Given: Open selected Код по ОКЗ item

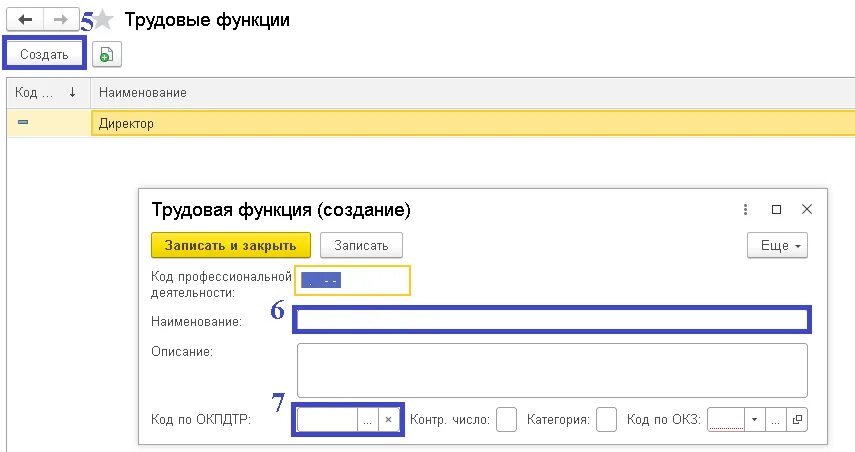Looking at the screenshot, I should pyautogui.click(x=797, y=420).
